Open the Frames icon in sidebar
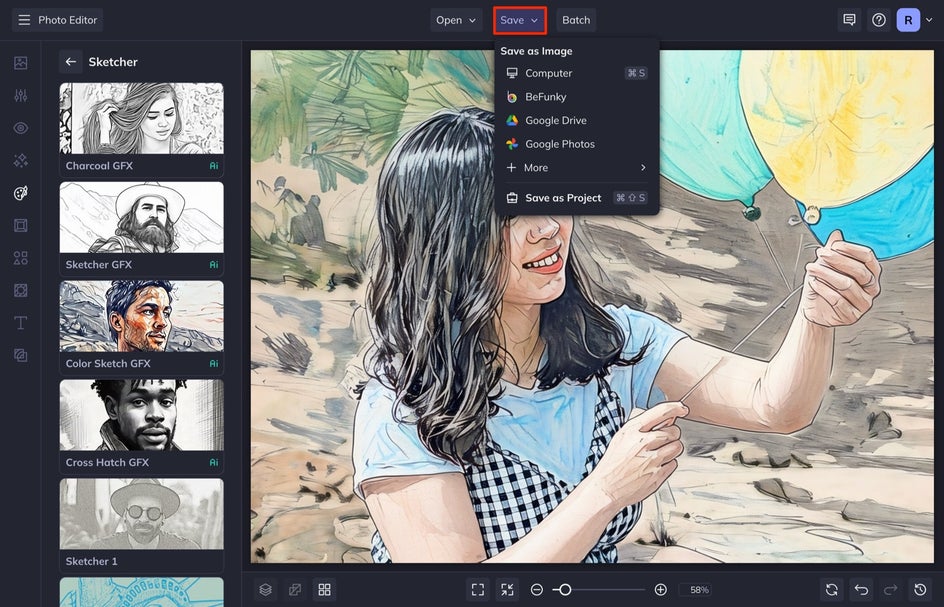The image size is (944, 607). point(20,225)
